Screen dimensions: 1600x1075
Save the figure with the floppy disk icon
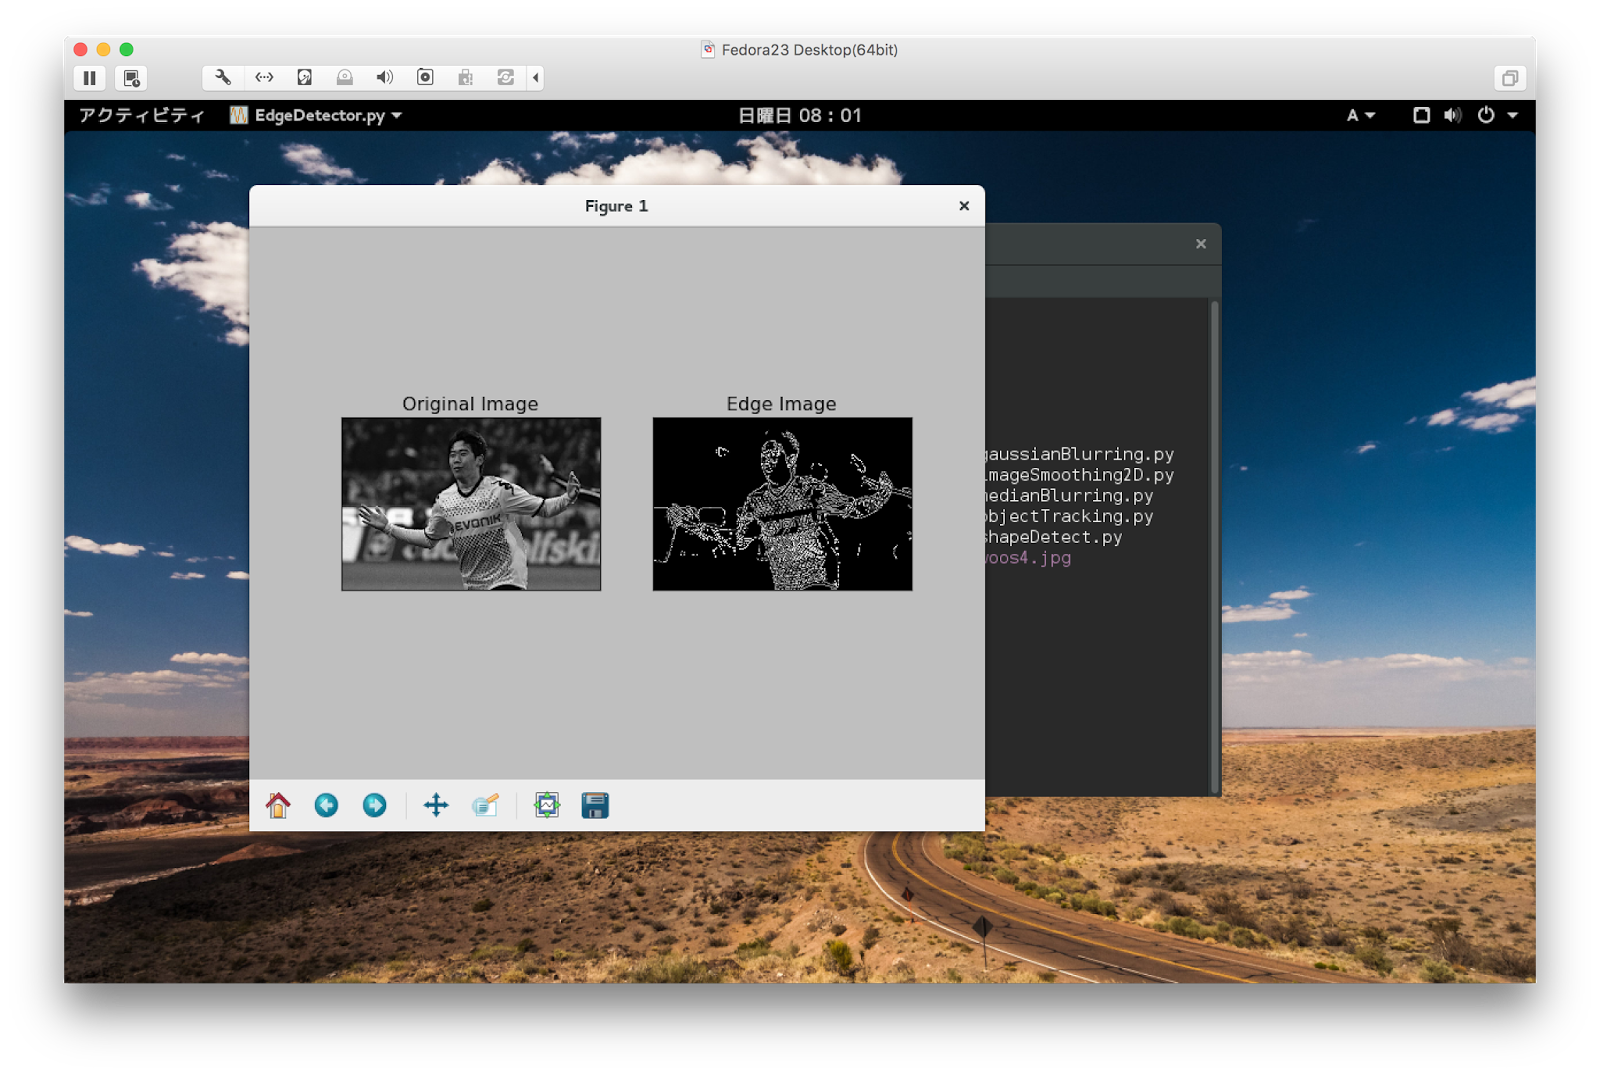595,805
